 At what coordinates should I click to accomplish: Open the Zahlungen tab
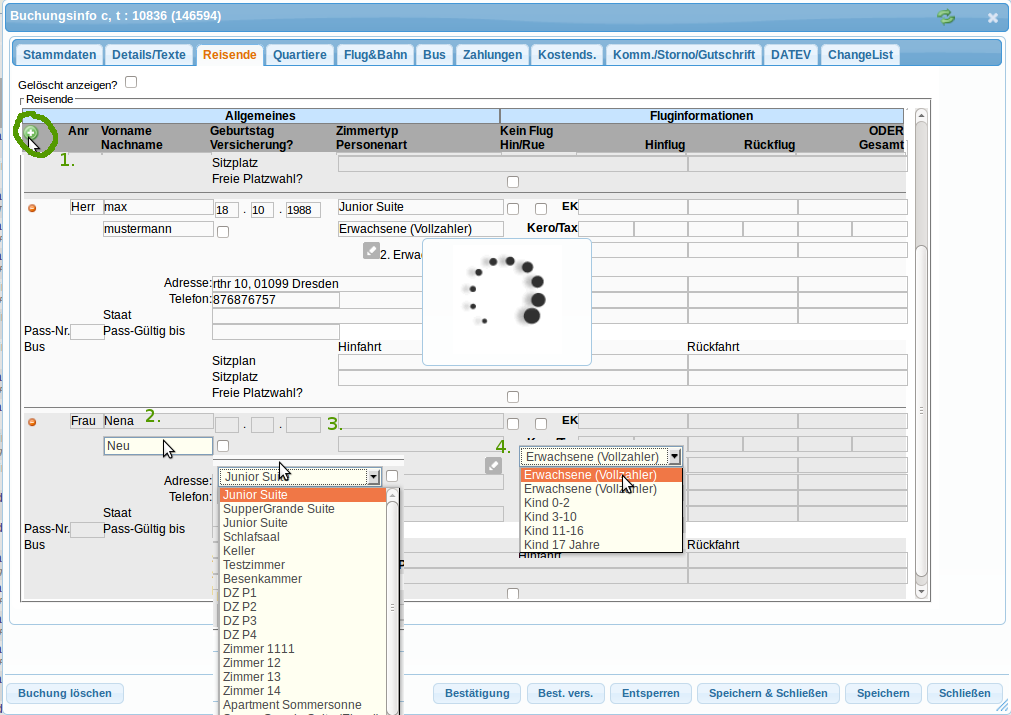(492, 55)
